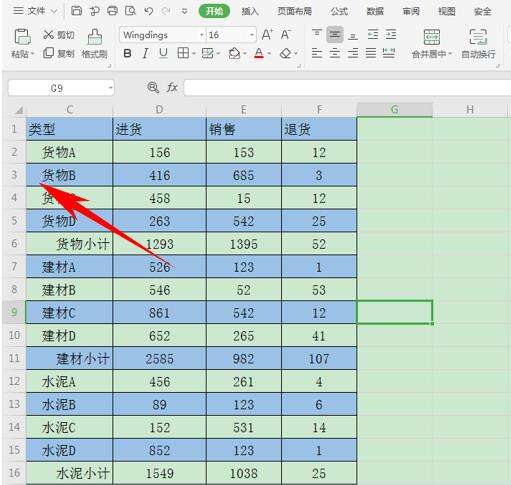Click the Eraser clear format icon
The width and height of the screenshot is (511, 485).
pyautogui.click(x=286, y=53)
